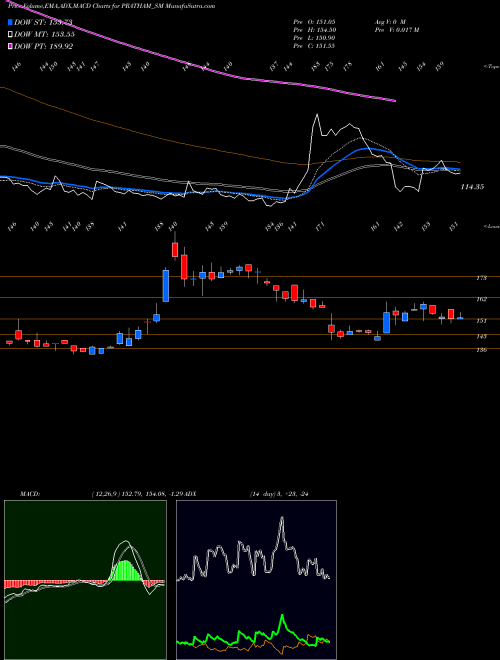The image size is (500, 660).
Task: Click the 162 price level label
Action: tap(482, 299)
